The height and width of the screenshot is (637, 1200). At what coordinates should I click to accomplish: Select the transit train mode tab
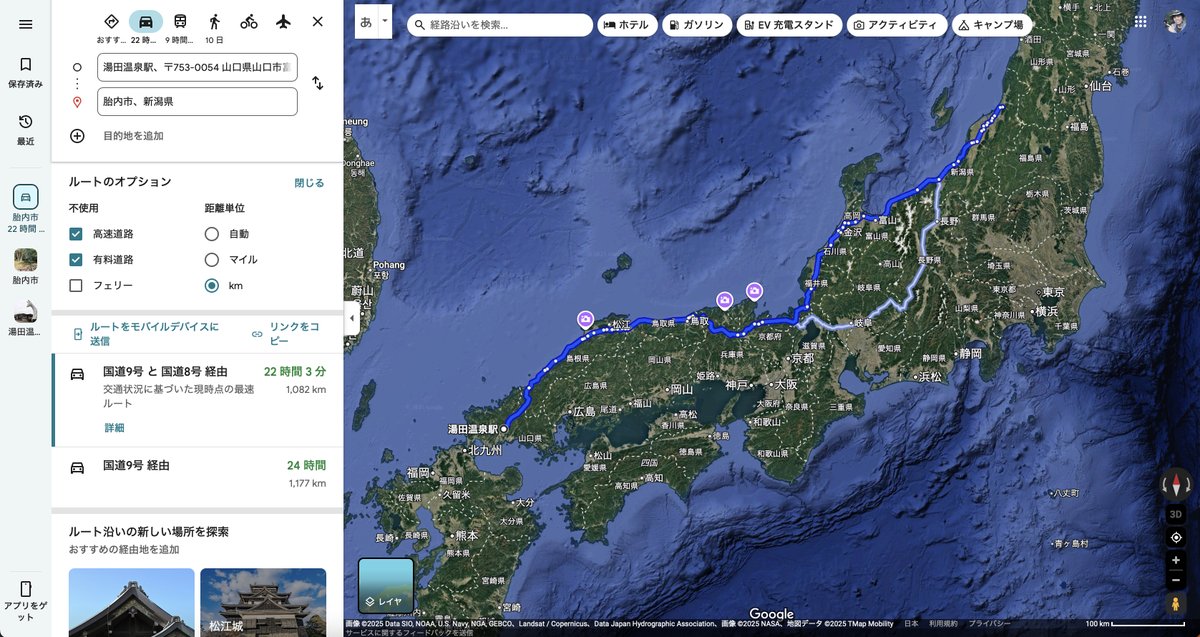click(x=180, y=21)
